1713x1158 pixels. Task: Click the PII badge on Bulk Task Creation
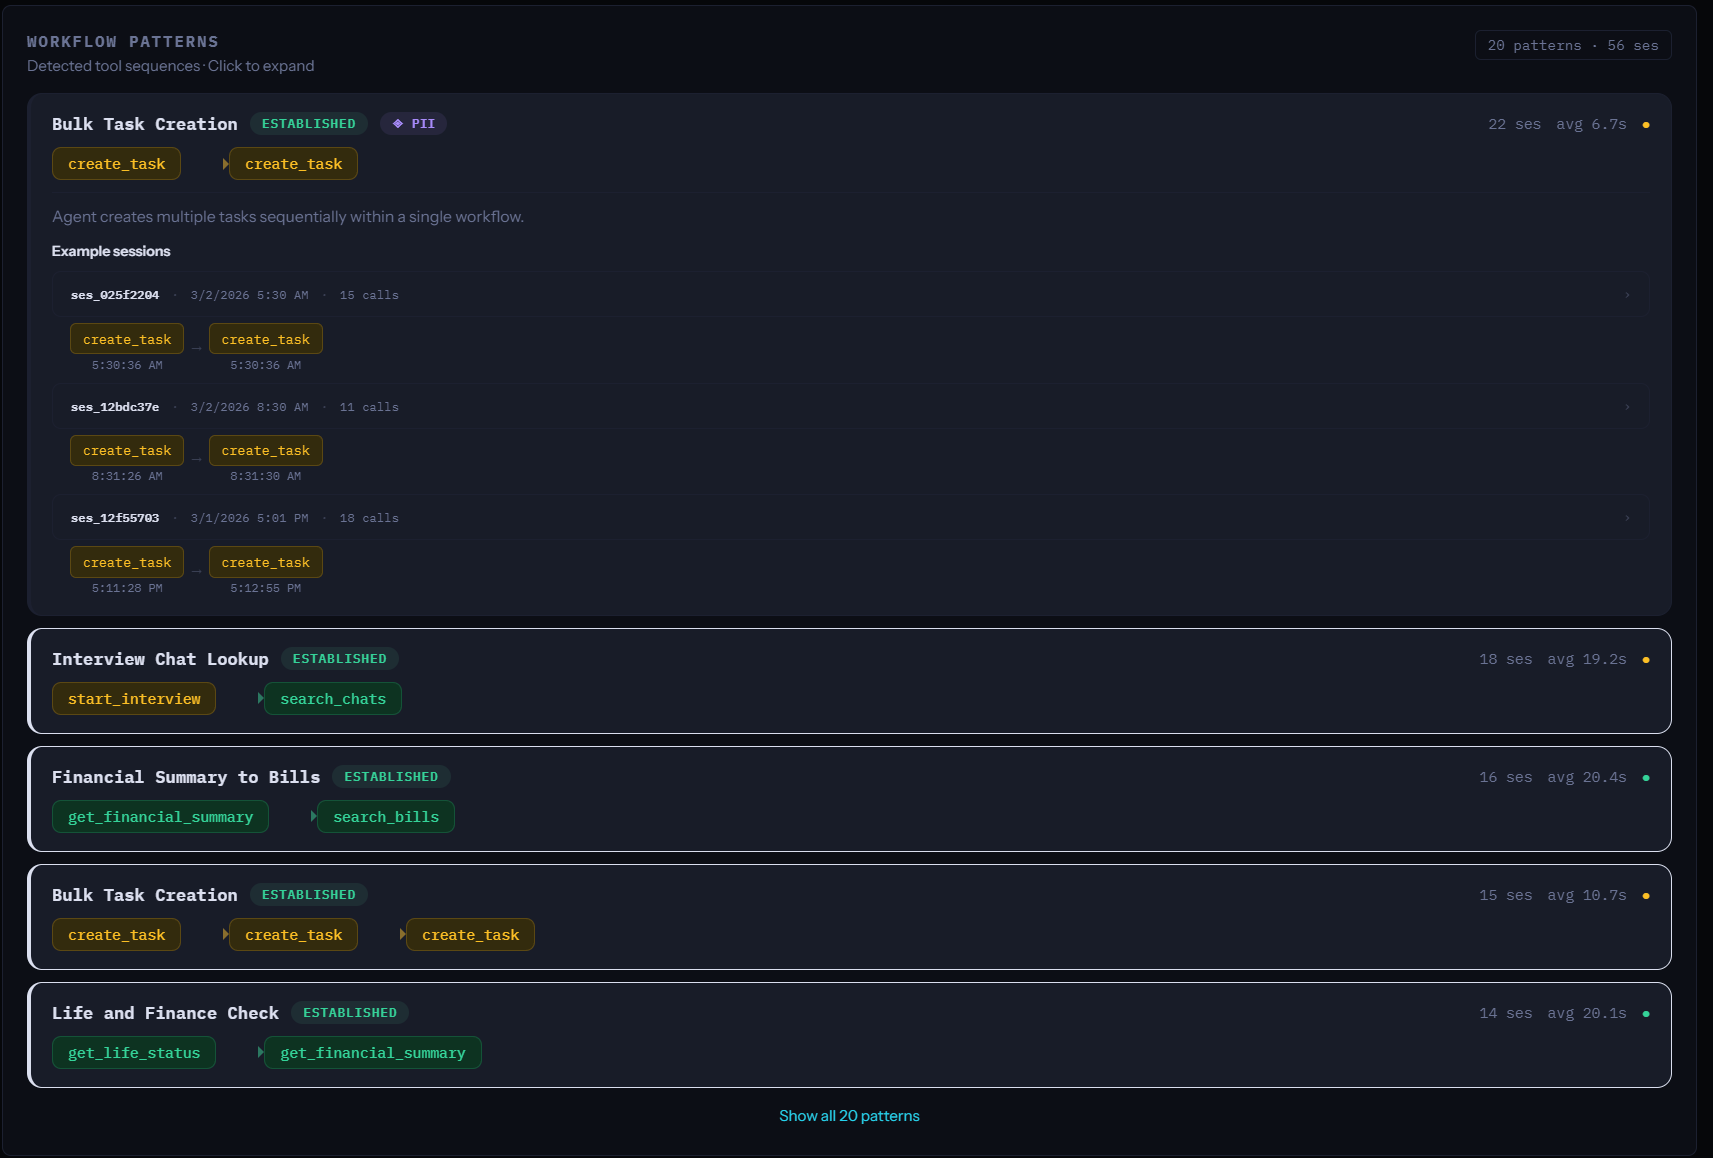[413, 123]
